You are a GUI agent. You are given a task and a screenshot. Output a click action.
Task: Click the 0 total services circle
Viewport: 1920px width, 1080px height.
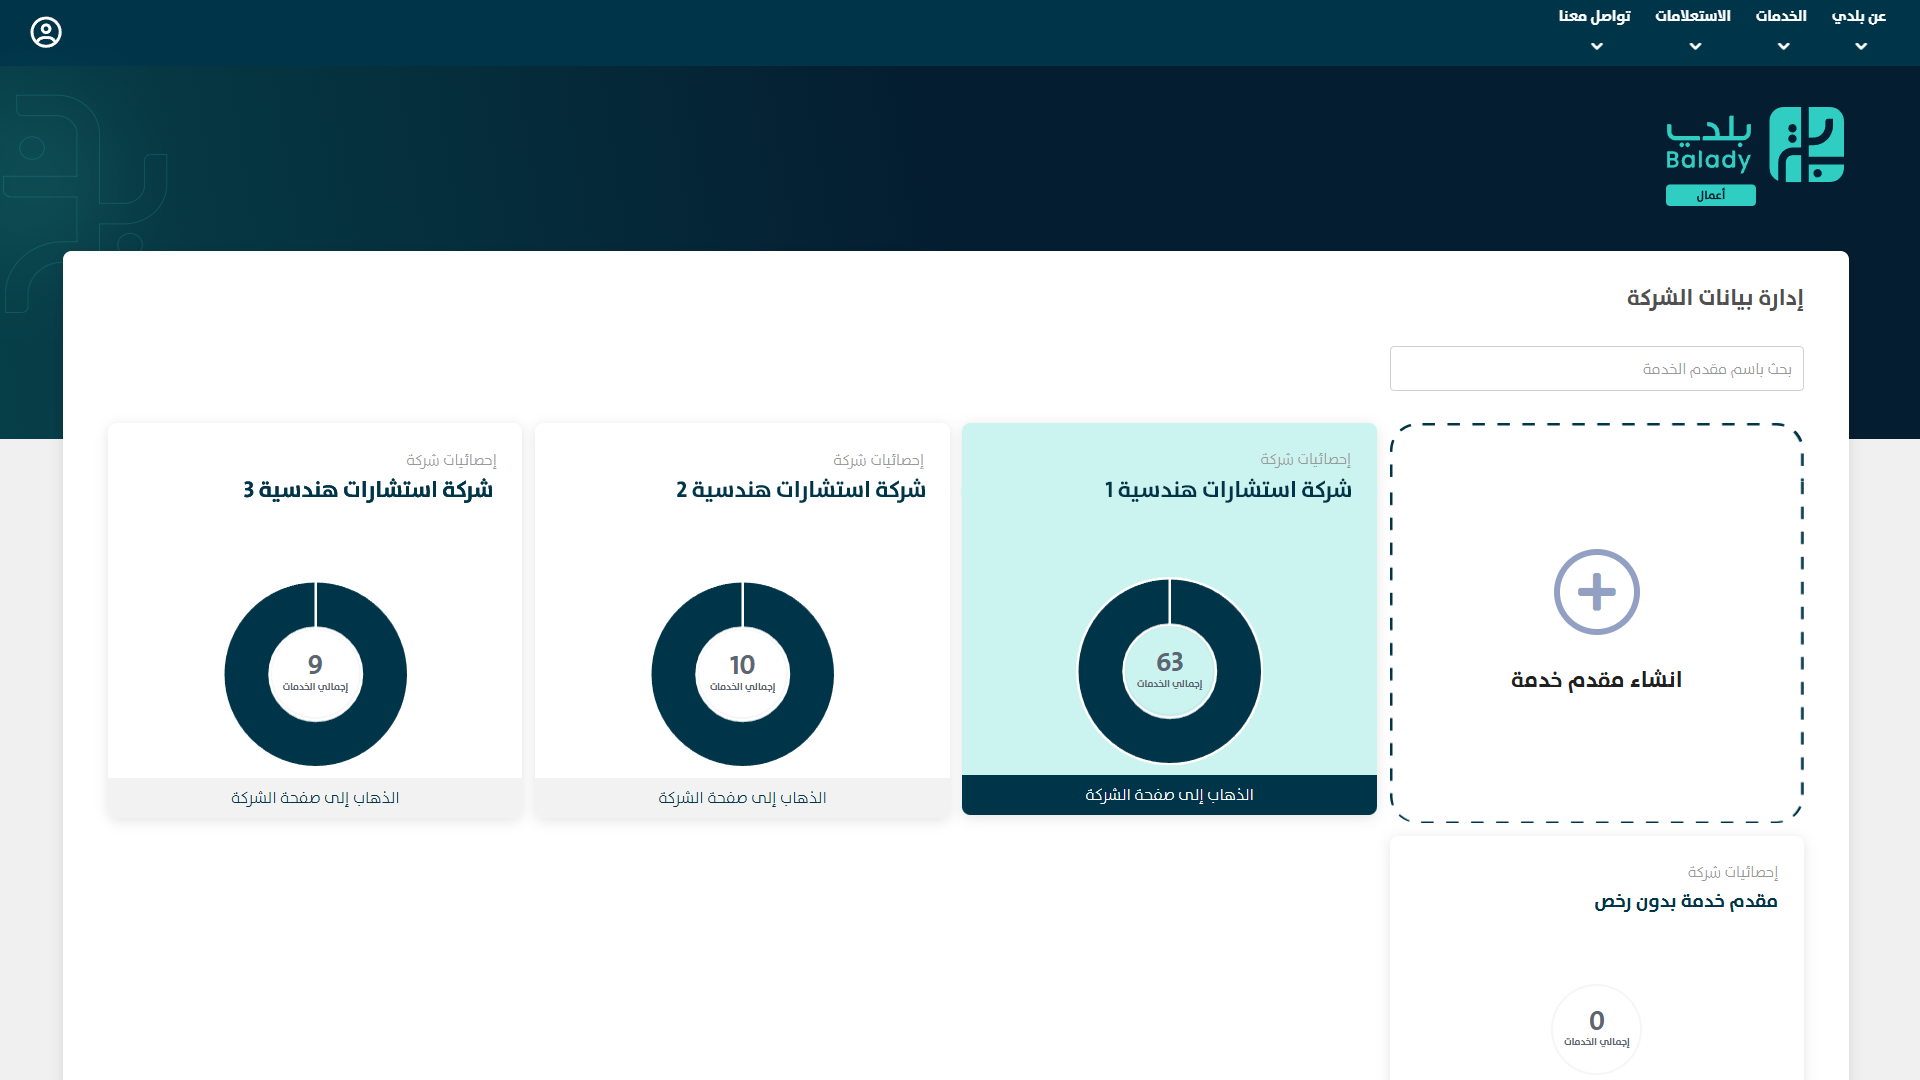click(x=1596, y=1028)
